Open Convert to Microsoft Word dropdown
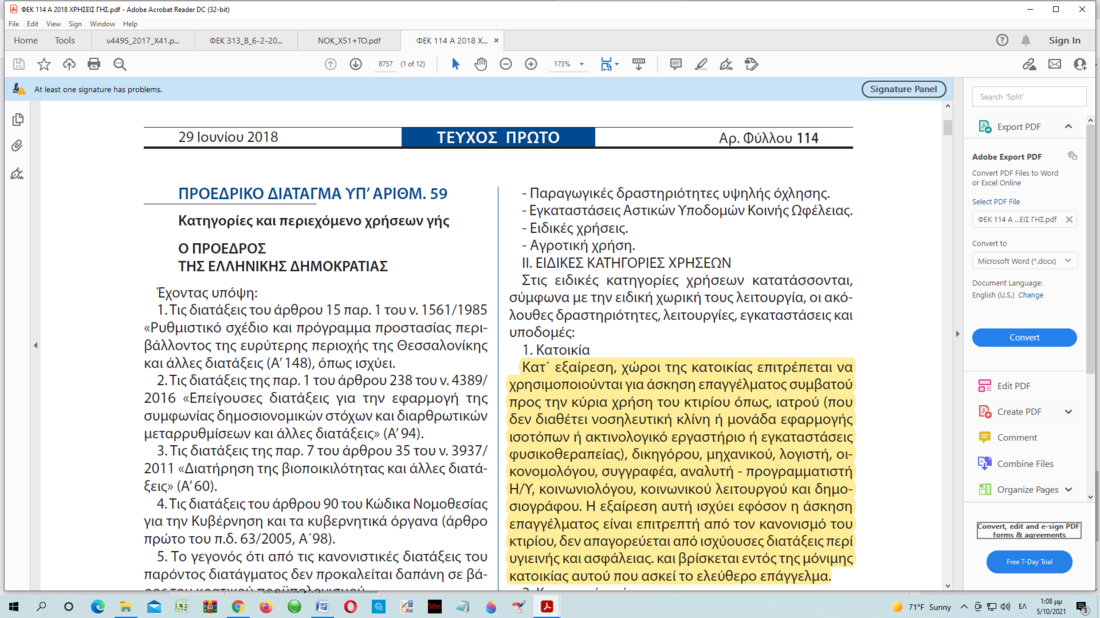 click(1024, 261)
